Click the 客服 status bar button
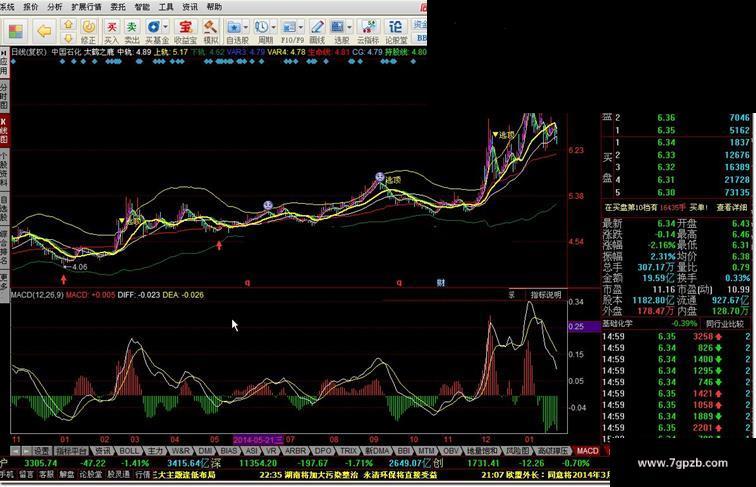The image size is (756, 487). coord(46,474)
